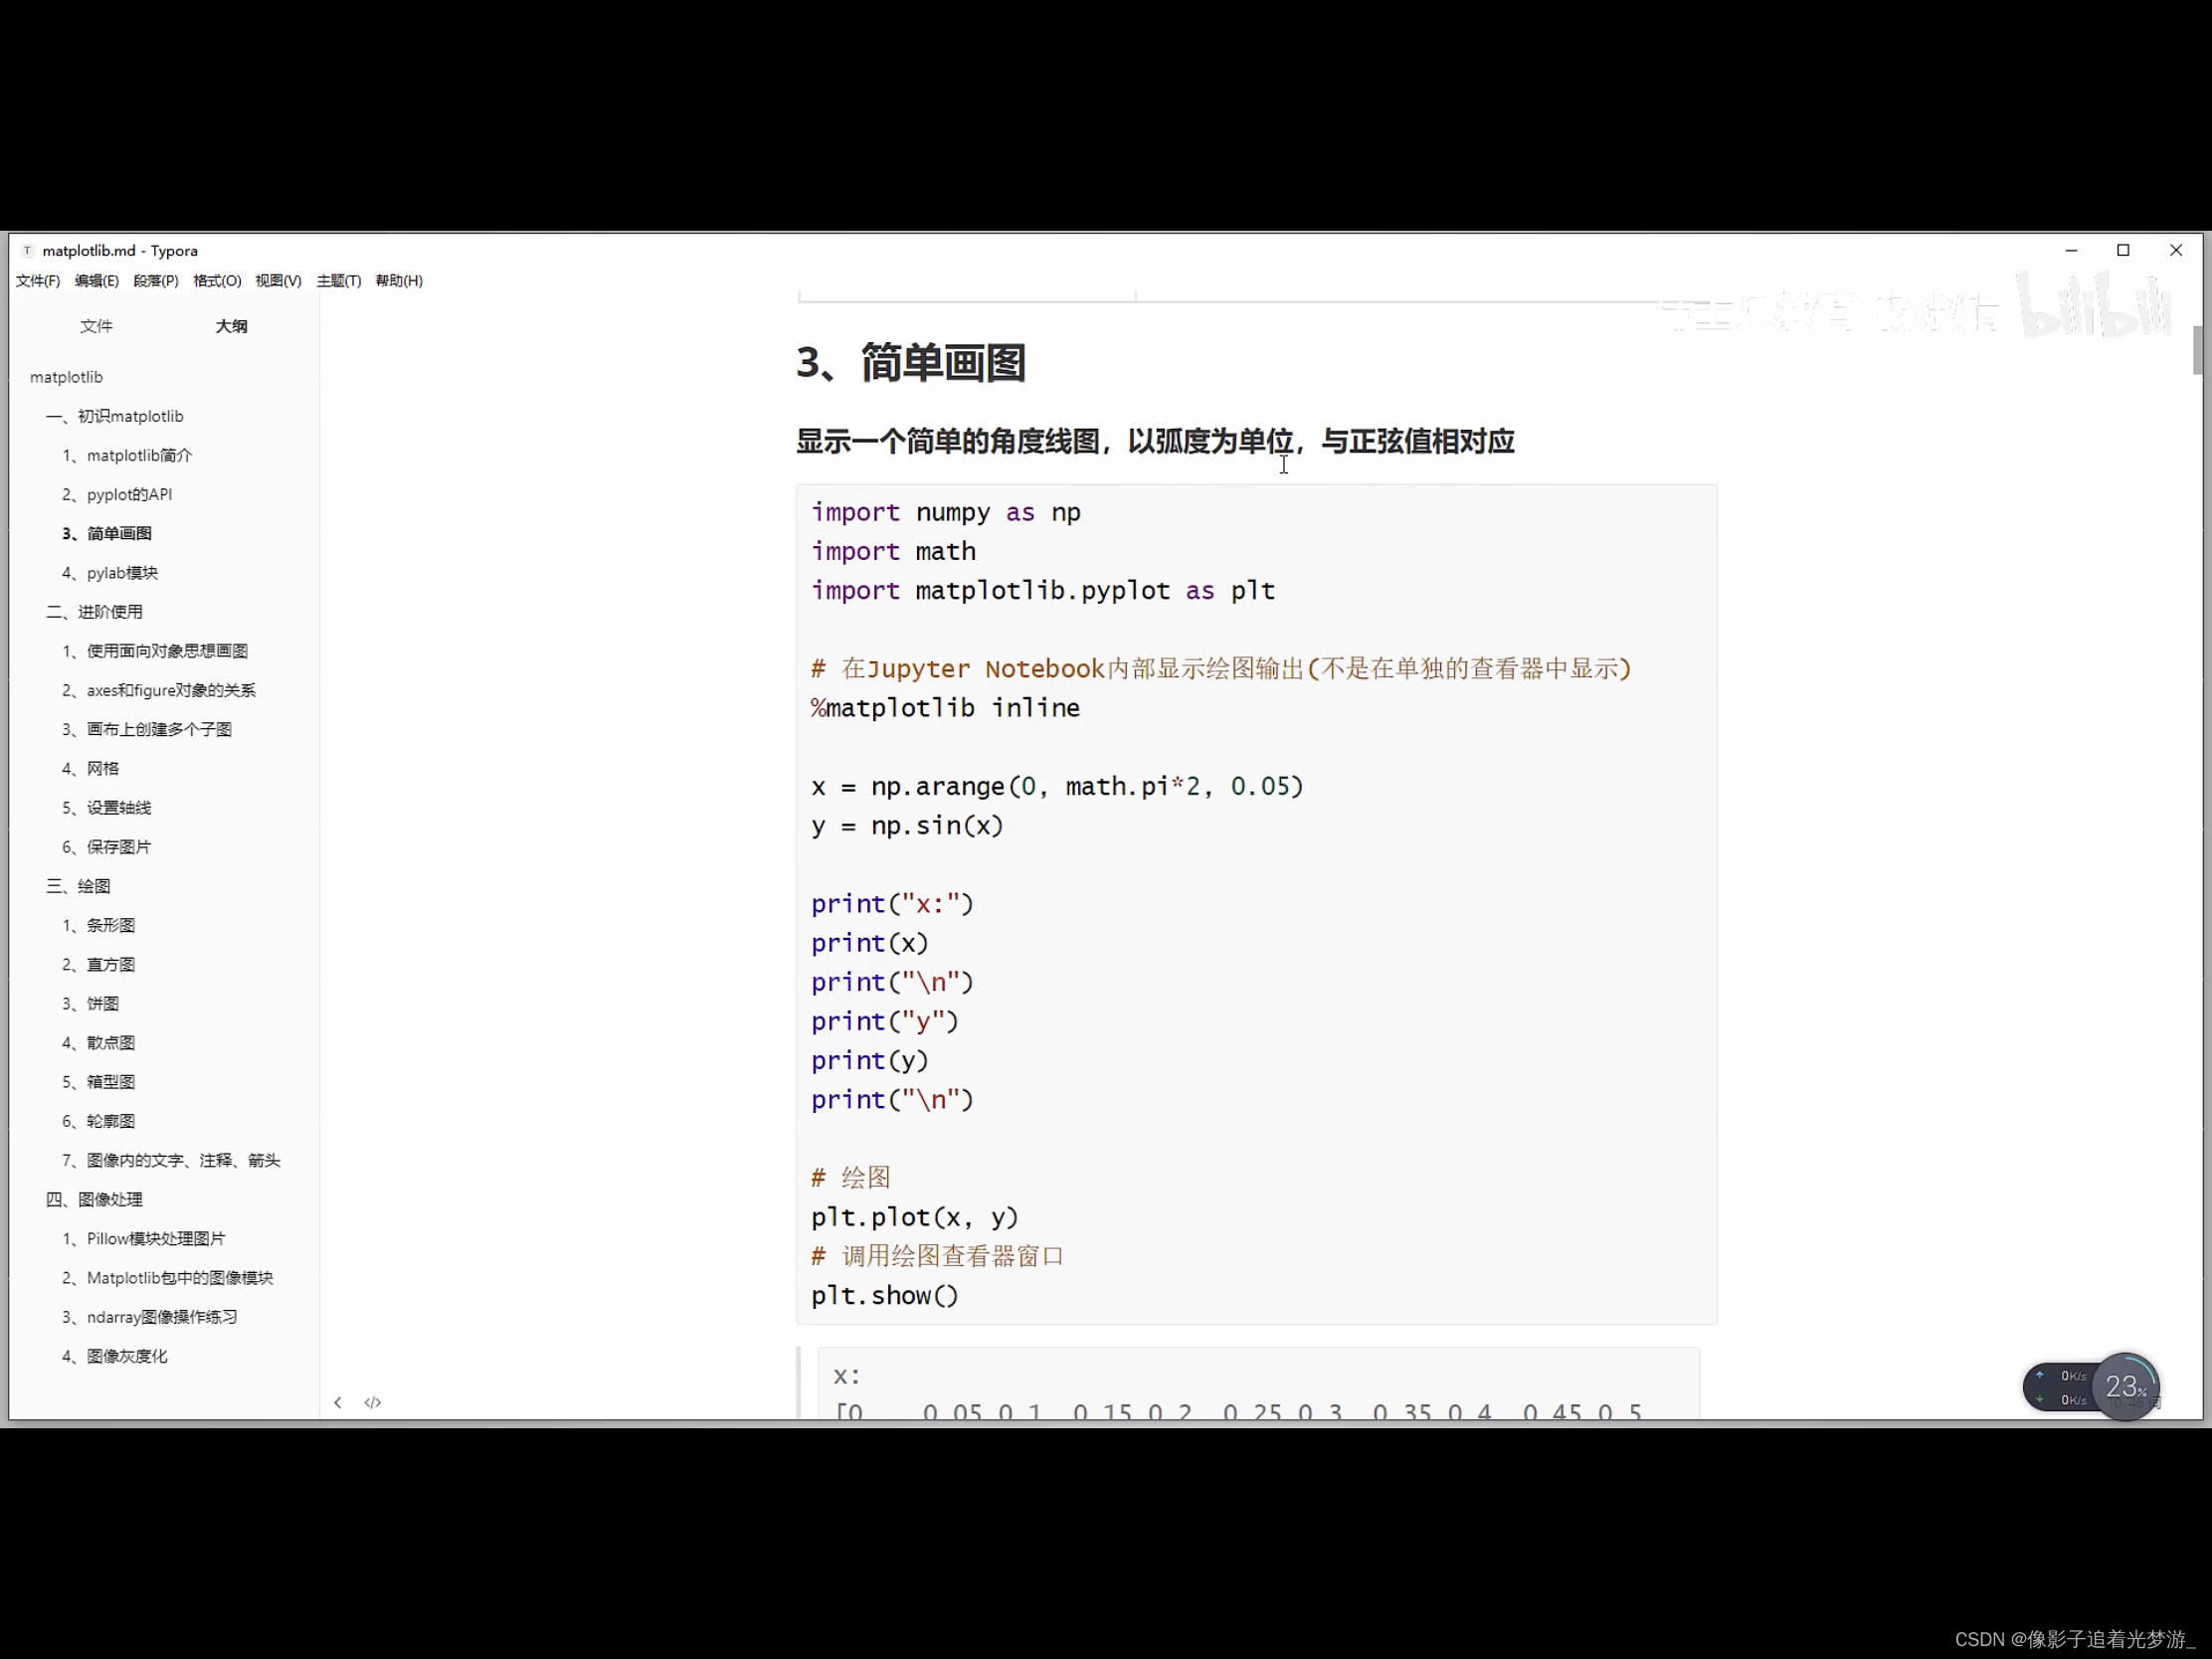Close the Typora window
Image resolution: width=2212 pixels, height=1659 pixels.
click(x=2176, y=250)
